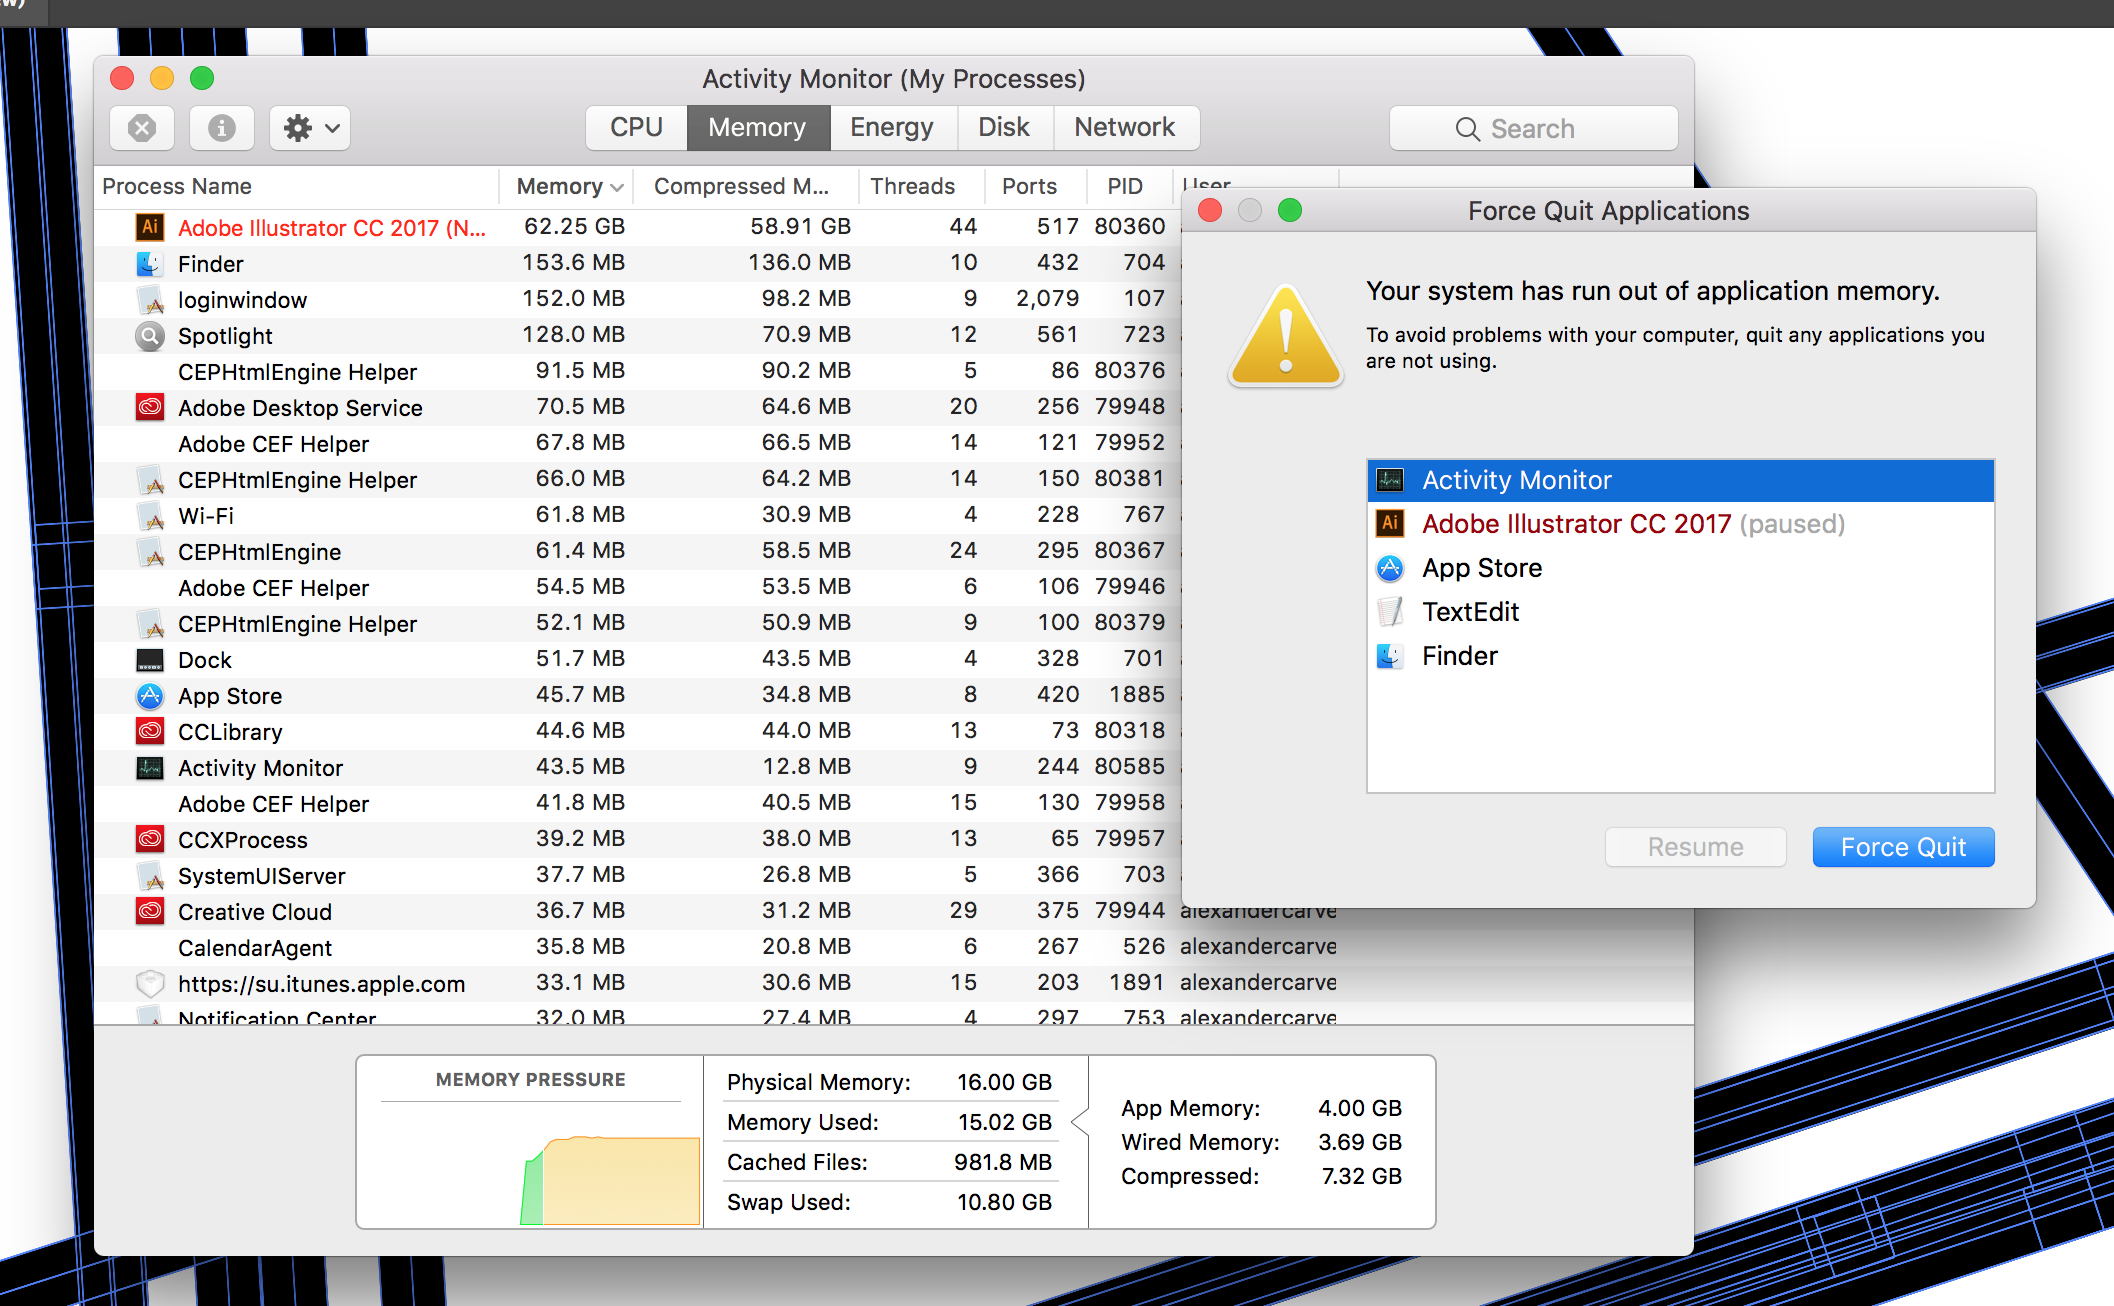Click the su.itunes.apple.com shield icon
The width and height of the screenshot is (2114, 1306).
coord(150,983)
